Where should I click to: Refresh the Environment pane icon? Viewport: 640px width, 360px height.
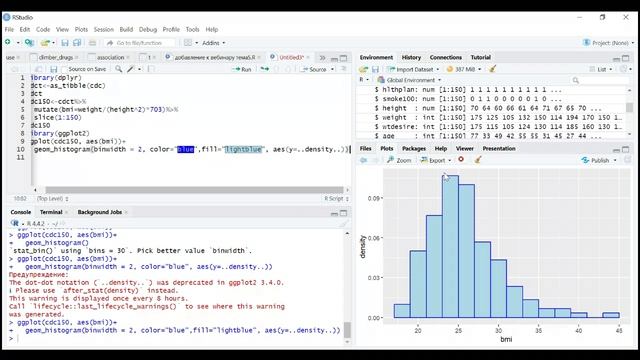(x=623, y=69)
